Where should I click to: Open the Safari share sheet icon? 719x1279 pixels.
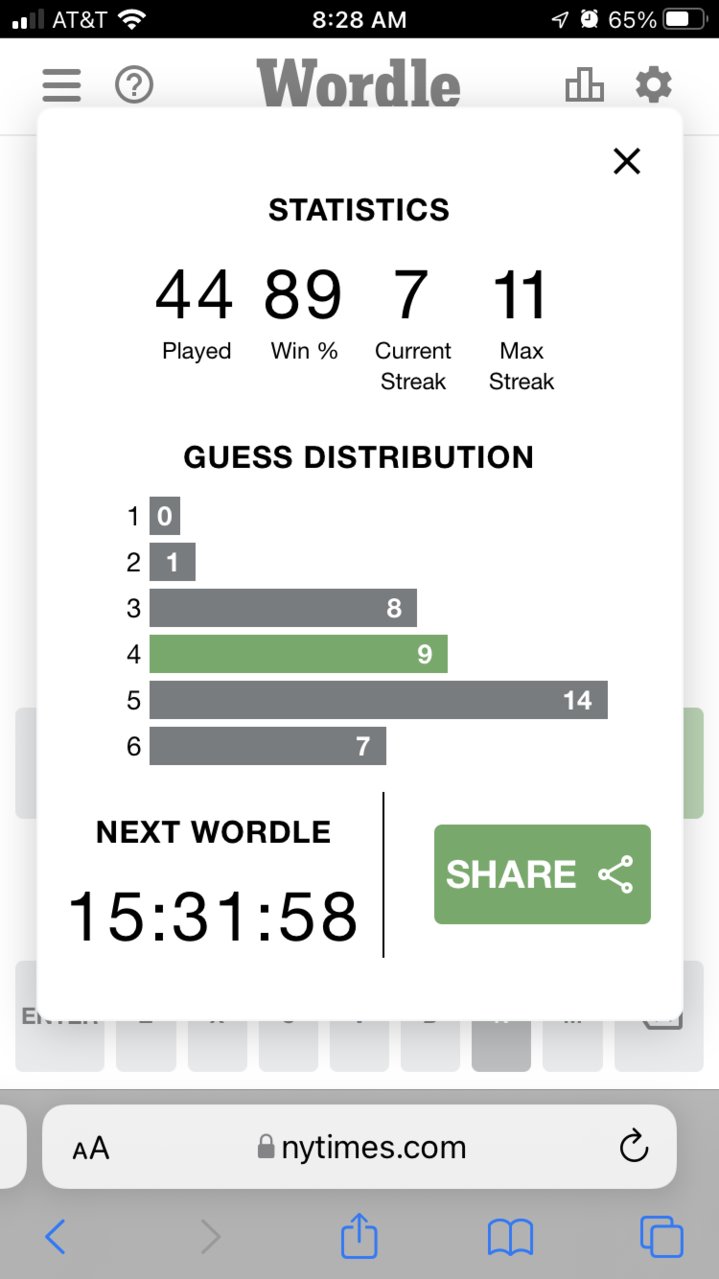coord(359,1236)
